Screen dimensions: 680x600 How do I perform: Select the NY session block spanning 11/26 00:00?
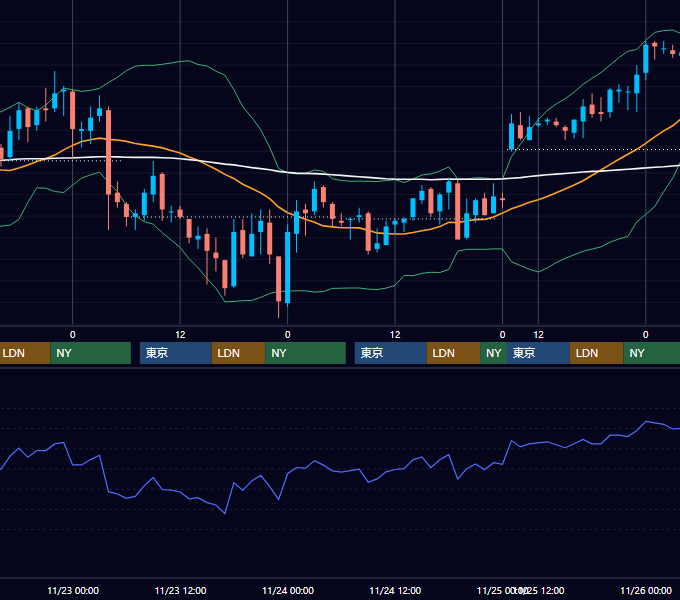click(652, 353)
